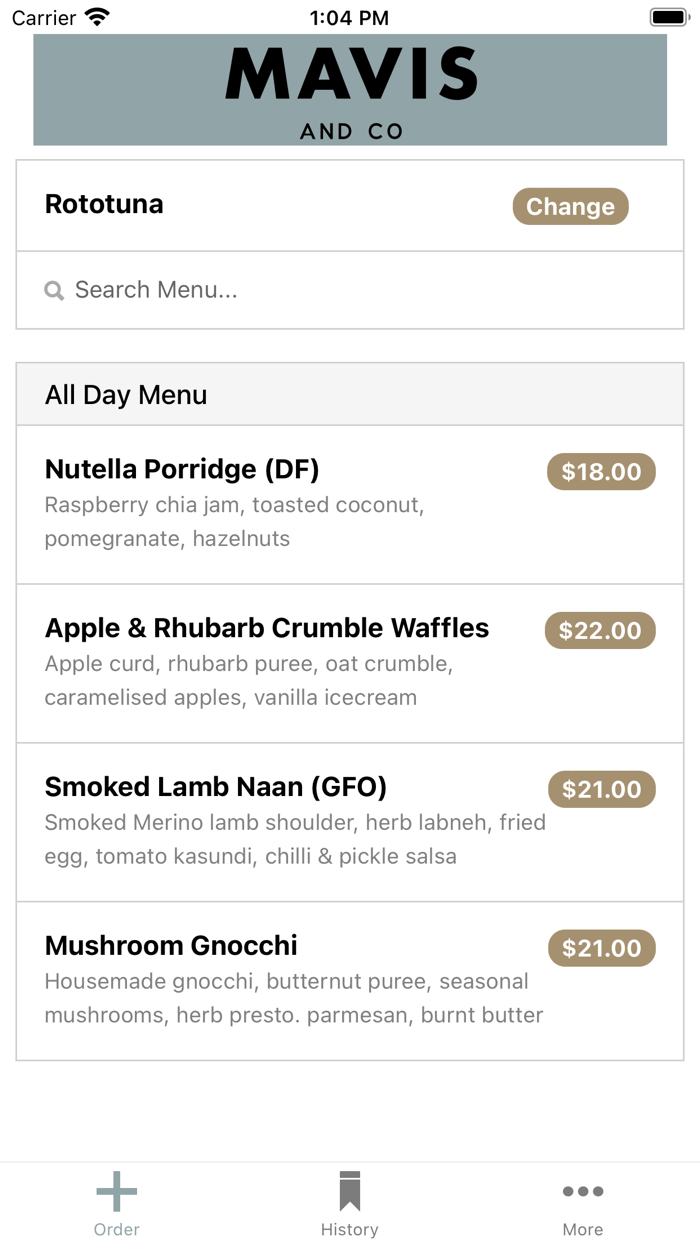The image size is (700, 1244).
Task: Tap the plus Order icon
Action: tap(117, 1191)
